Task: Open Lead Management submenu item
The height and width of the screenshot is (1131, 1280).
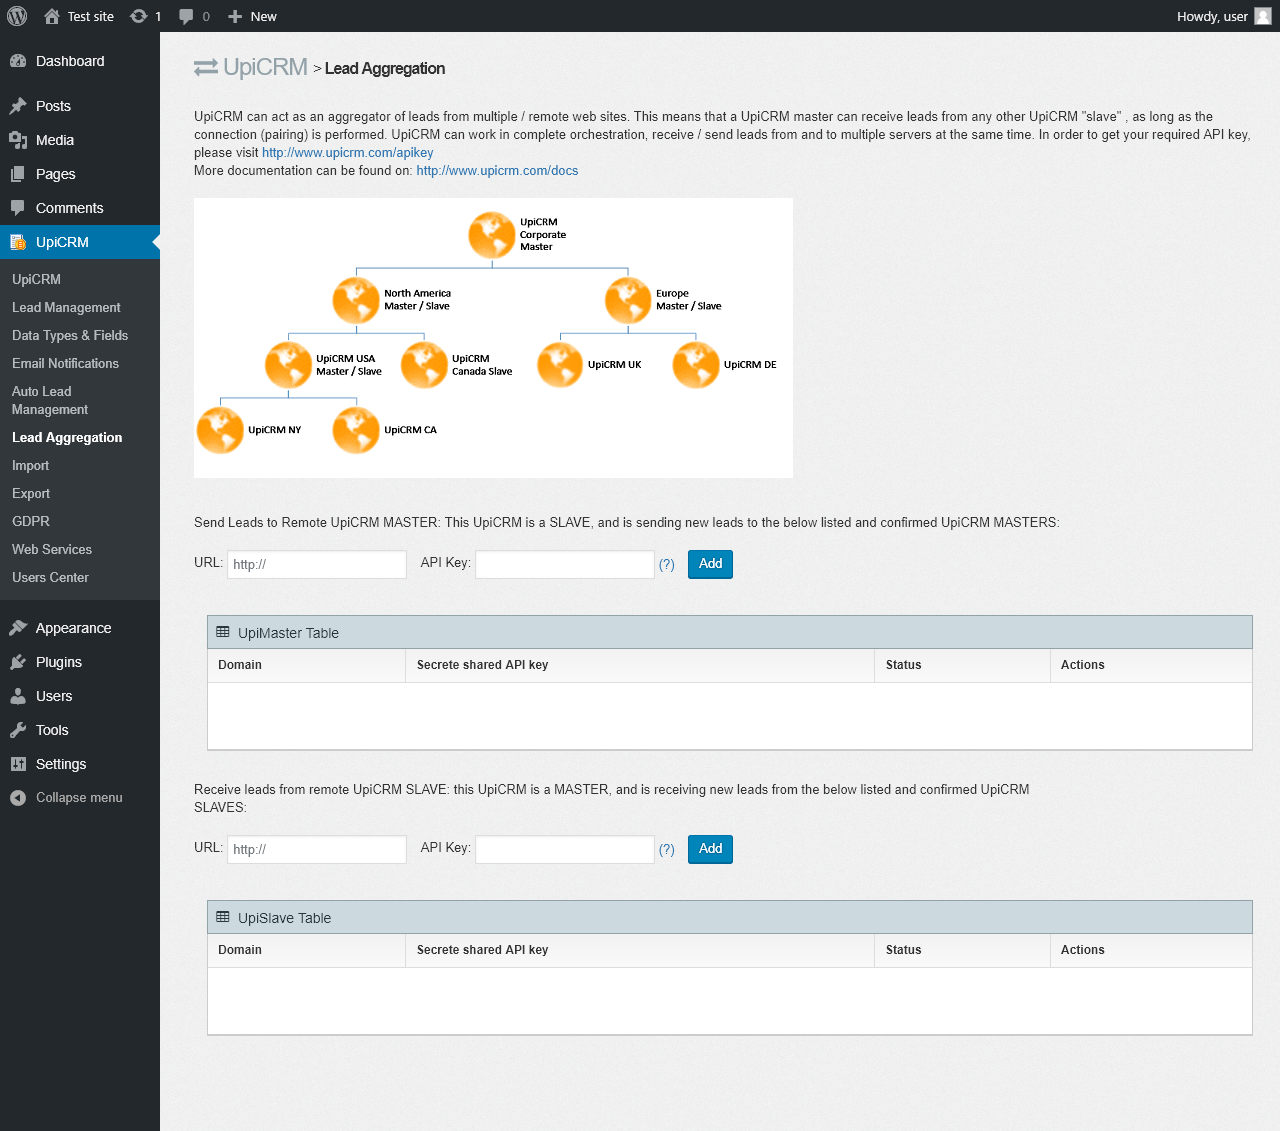Action: click(66, 308)
